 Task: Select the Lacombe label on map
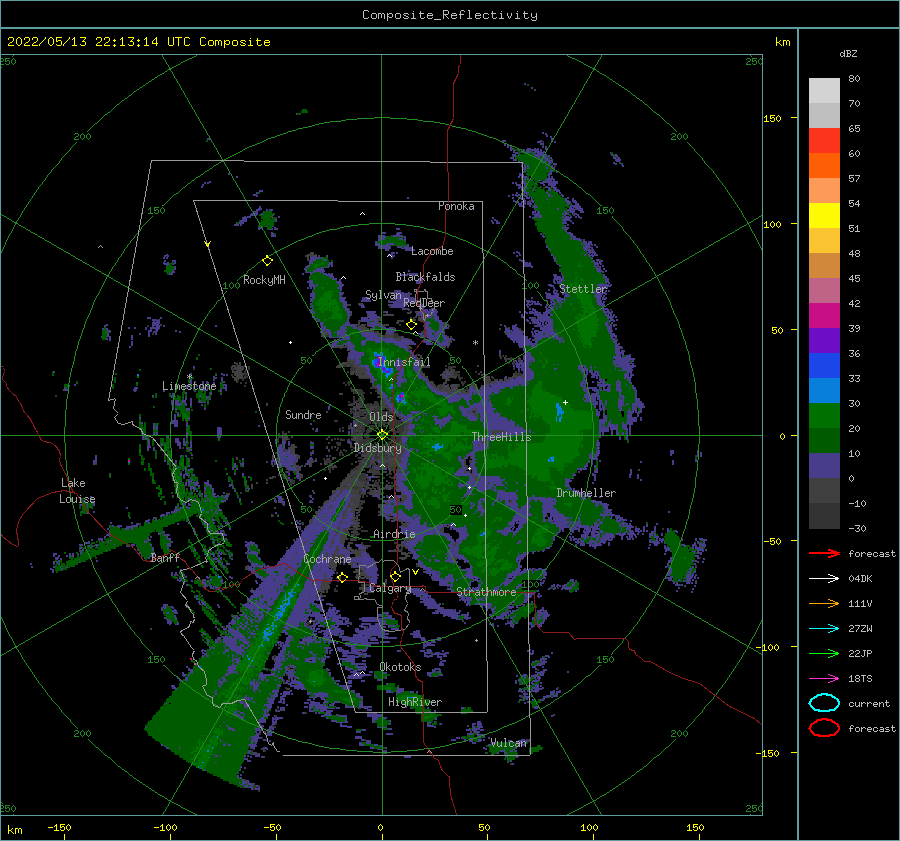[x=432, y=251]
